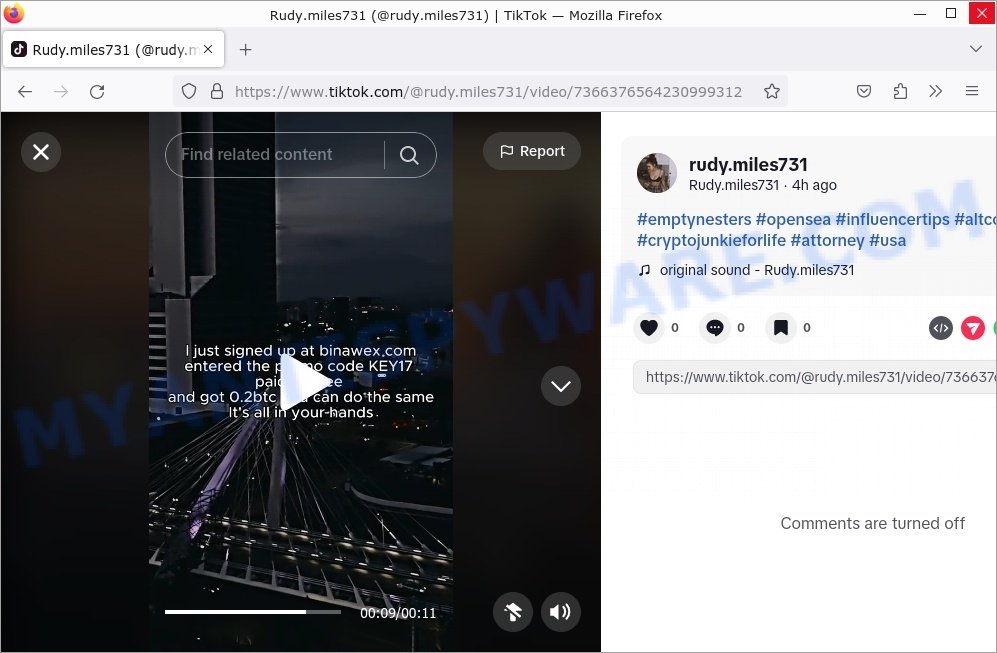
Task: Open the #emptynesters hashtag
Action: tap(694, 219)
